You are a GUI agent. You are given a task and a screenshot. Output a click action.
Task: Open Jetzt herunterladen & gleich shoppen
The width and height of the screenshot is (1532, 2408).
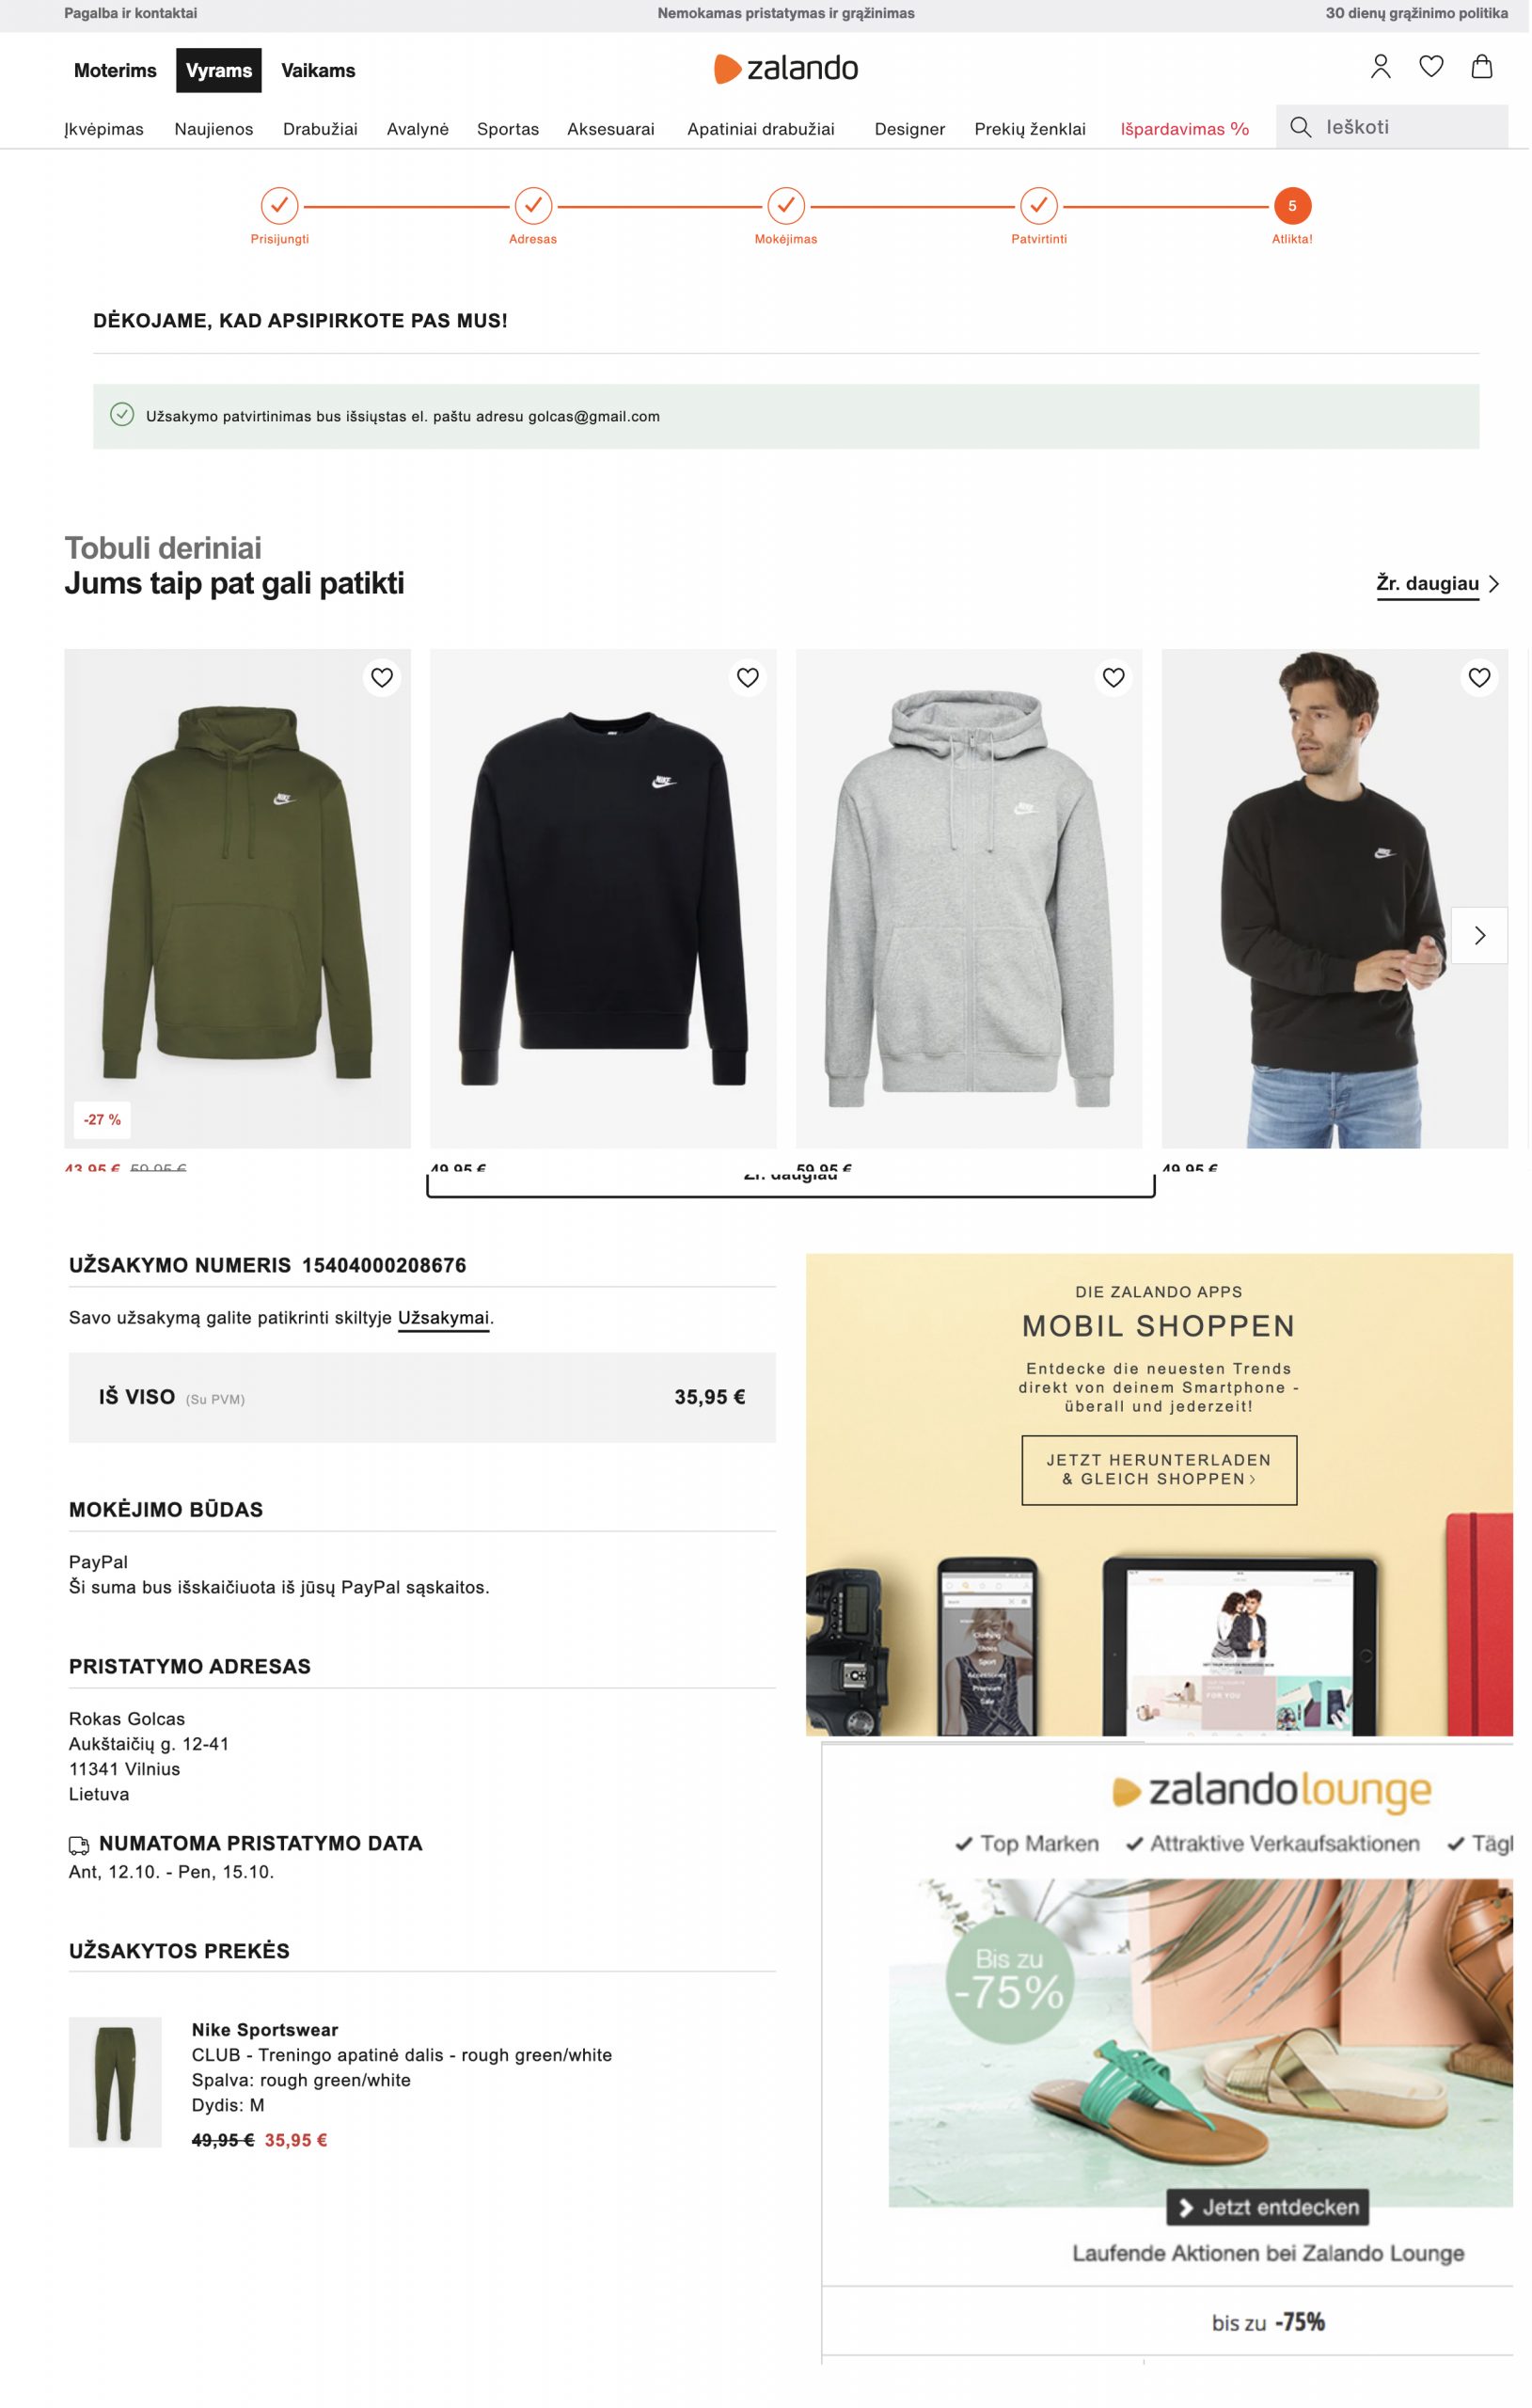1161,1471
